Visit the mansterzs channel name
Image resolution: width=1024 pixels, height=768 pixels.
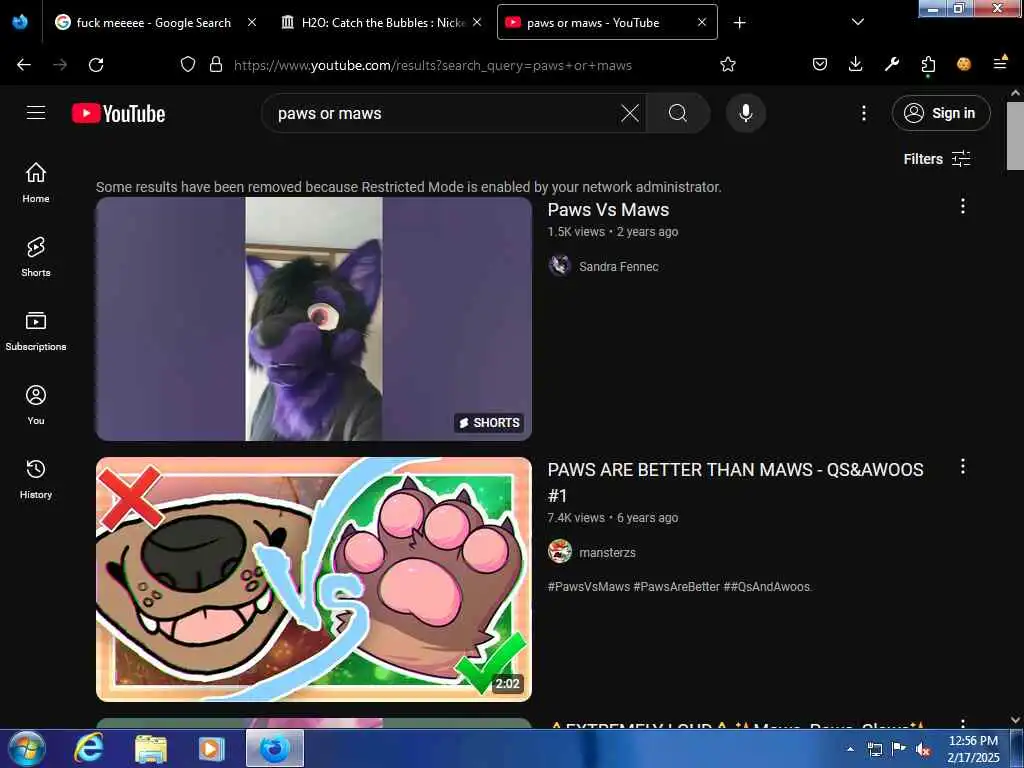click(x=607, y=552)
